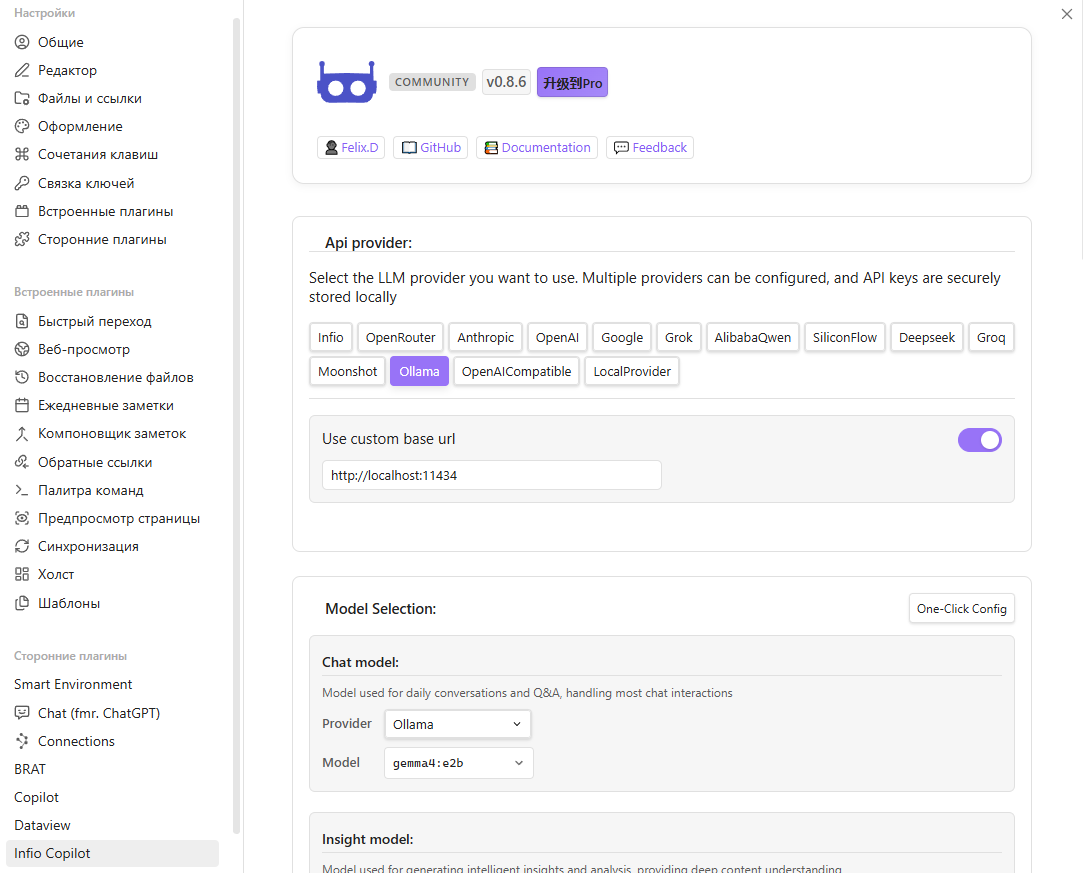Disable the Use custom base url toggle
Viewport: 1083px width, 873px height.
click(979, 440)
